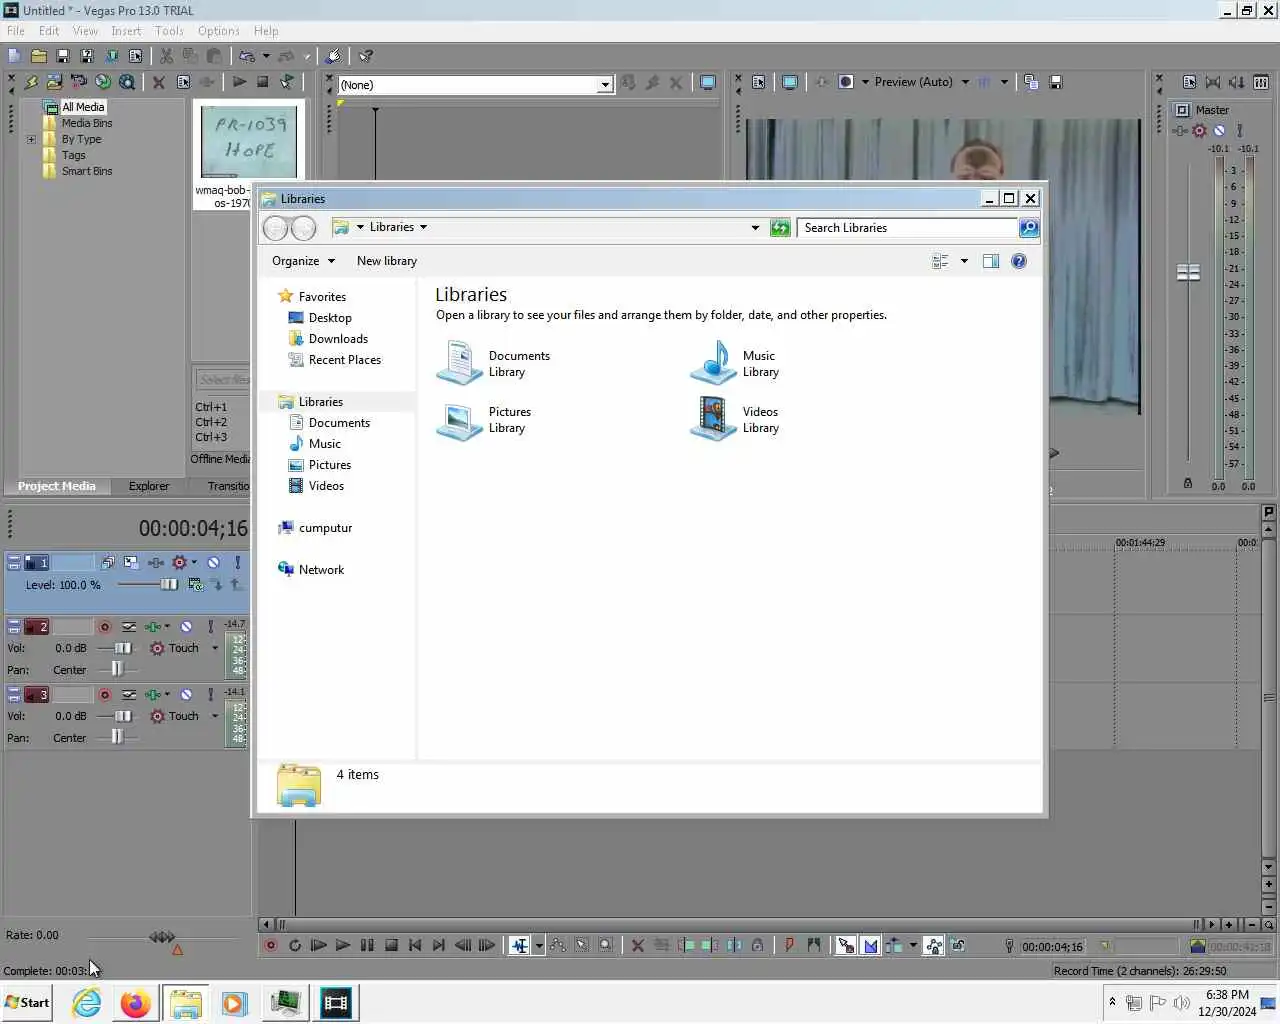Save the project with floppy disk icon

[62, 56]
